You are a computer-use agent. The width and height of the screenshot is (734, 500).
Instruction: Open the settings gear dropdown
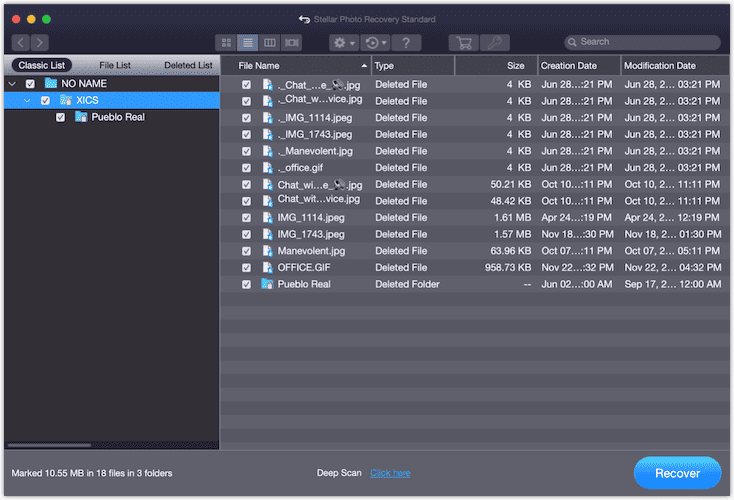[344, 42]
